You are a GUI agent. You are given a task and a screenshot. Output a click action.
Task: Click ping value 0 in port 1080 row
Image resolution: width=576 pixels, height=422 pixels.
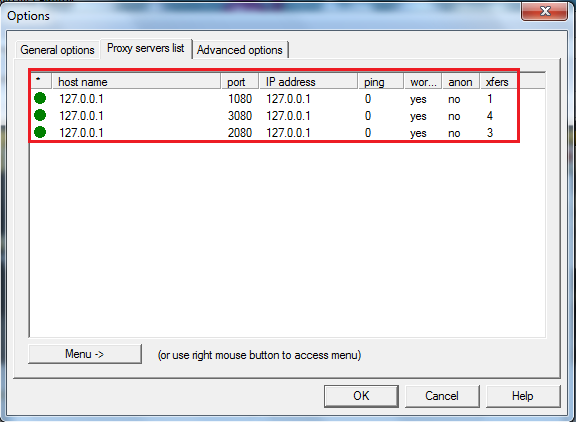click(x=368, y=99)
